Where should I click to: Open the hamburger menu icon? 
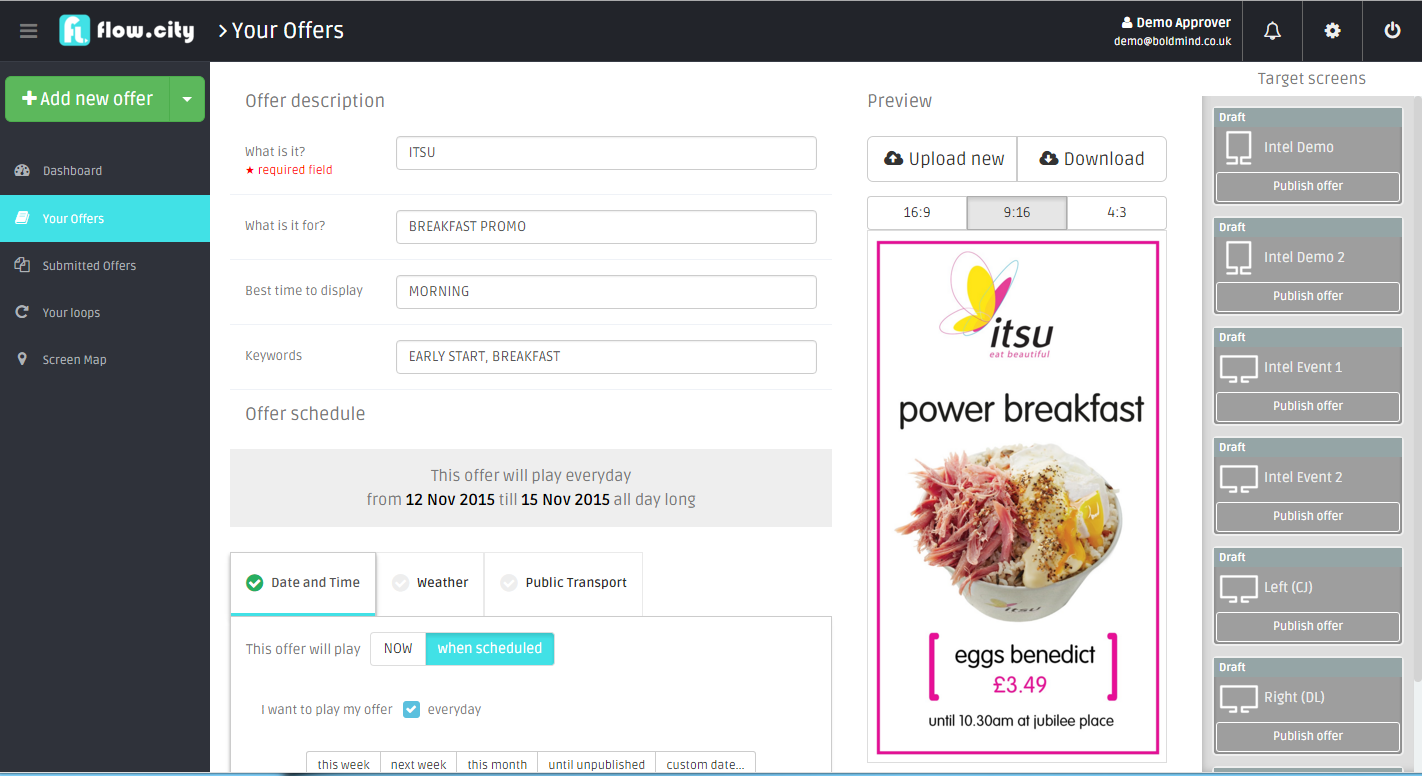pos(28,31)
